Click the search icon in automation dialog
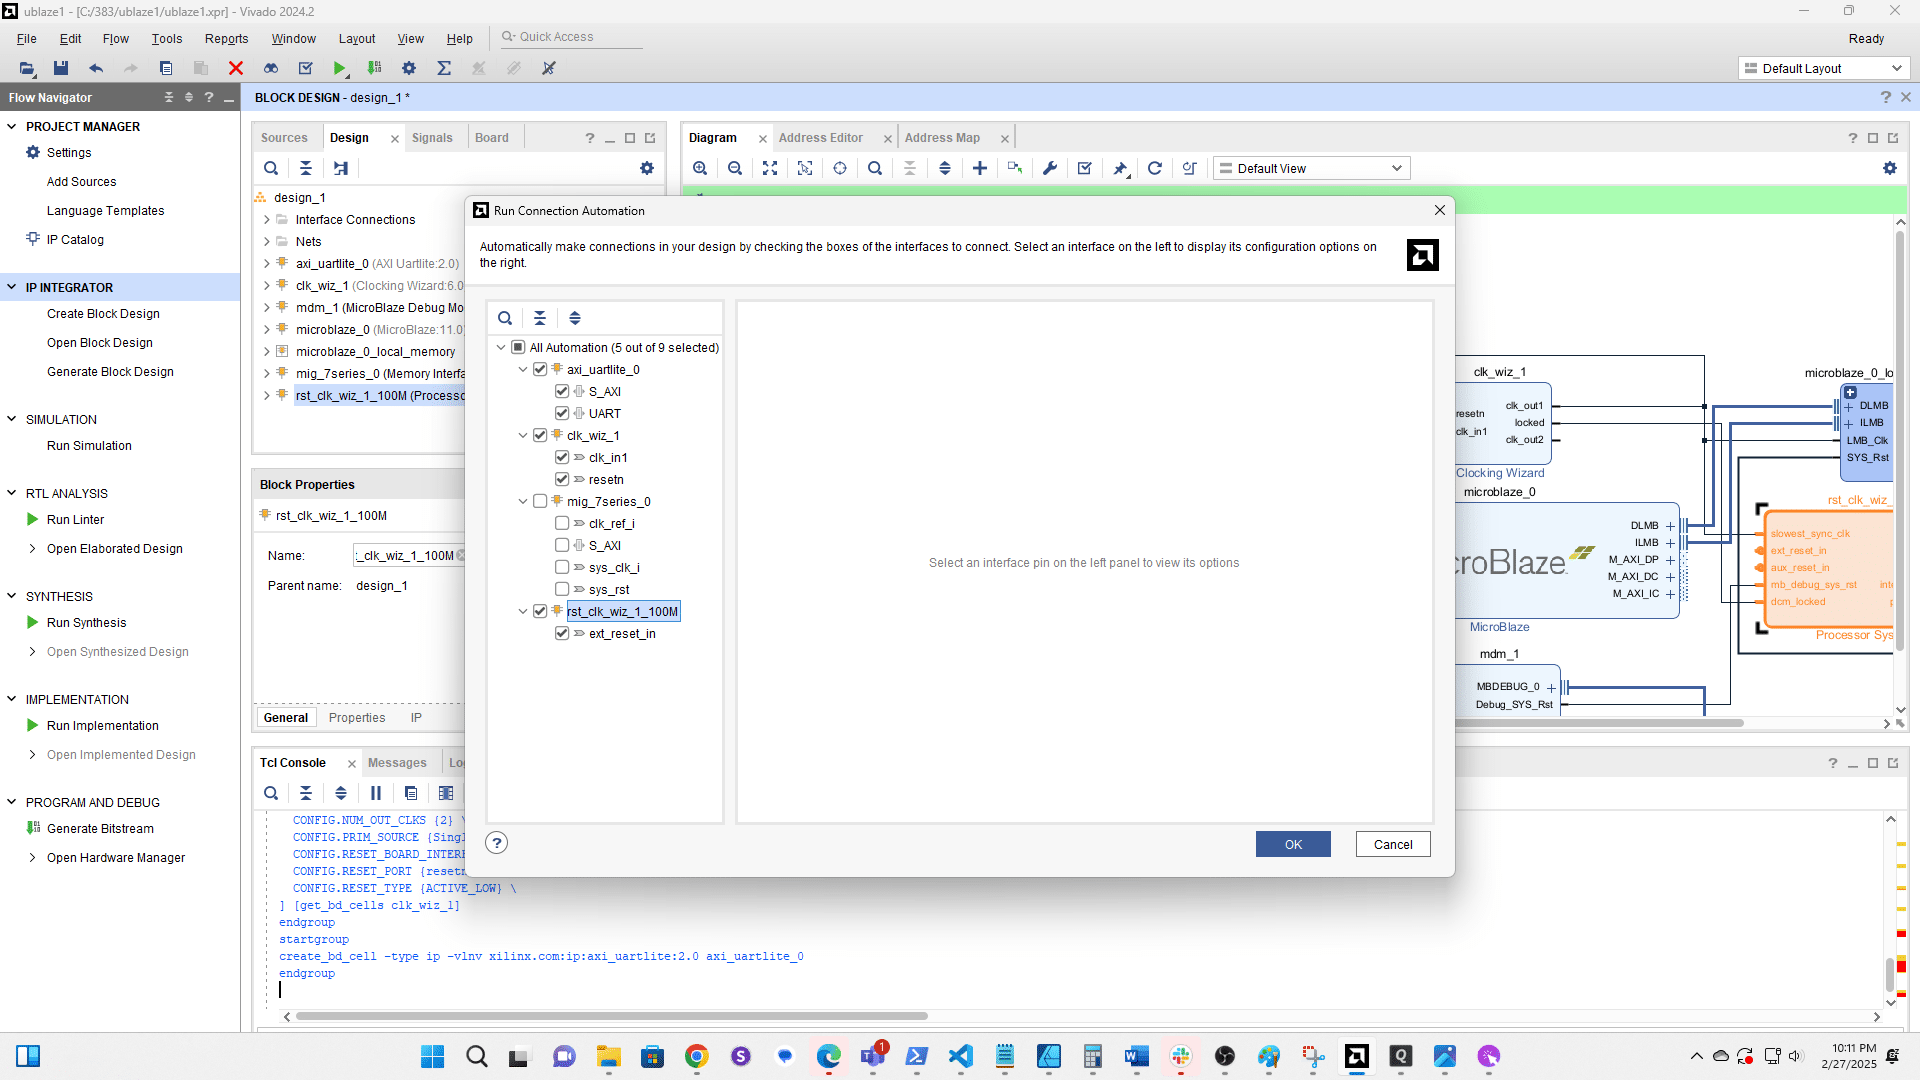This screenshot has height=1080, width=1920. (x=505, y=318)
